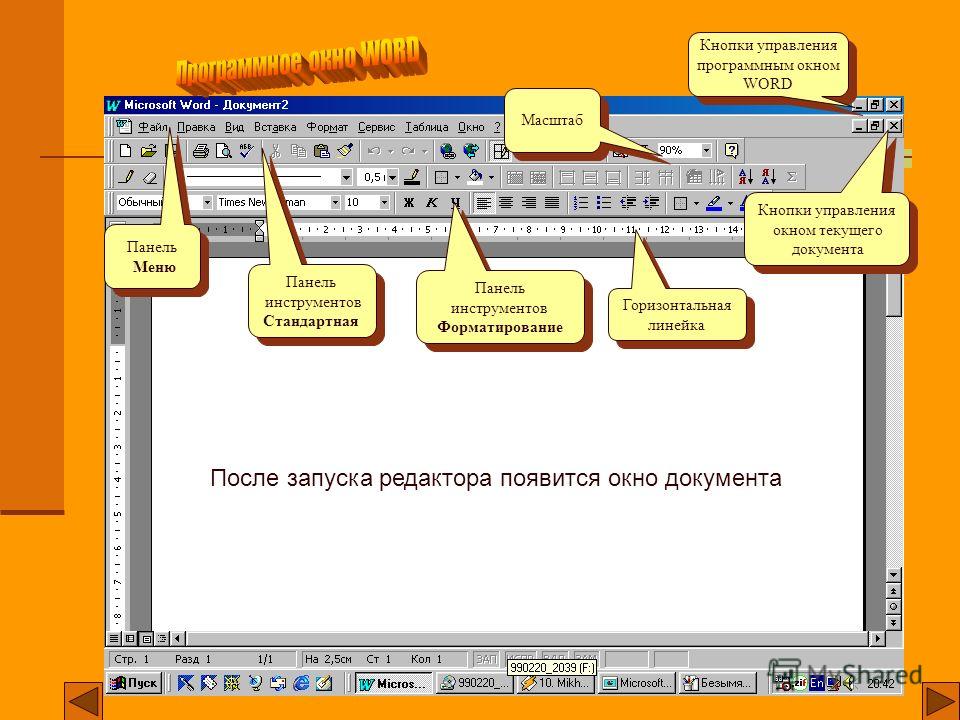Open the Office Assistant help icon
The image size is (960, 720).
point(731,151)
